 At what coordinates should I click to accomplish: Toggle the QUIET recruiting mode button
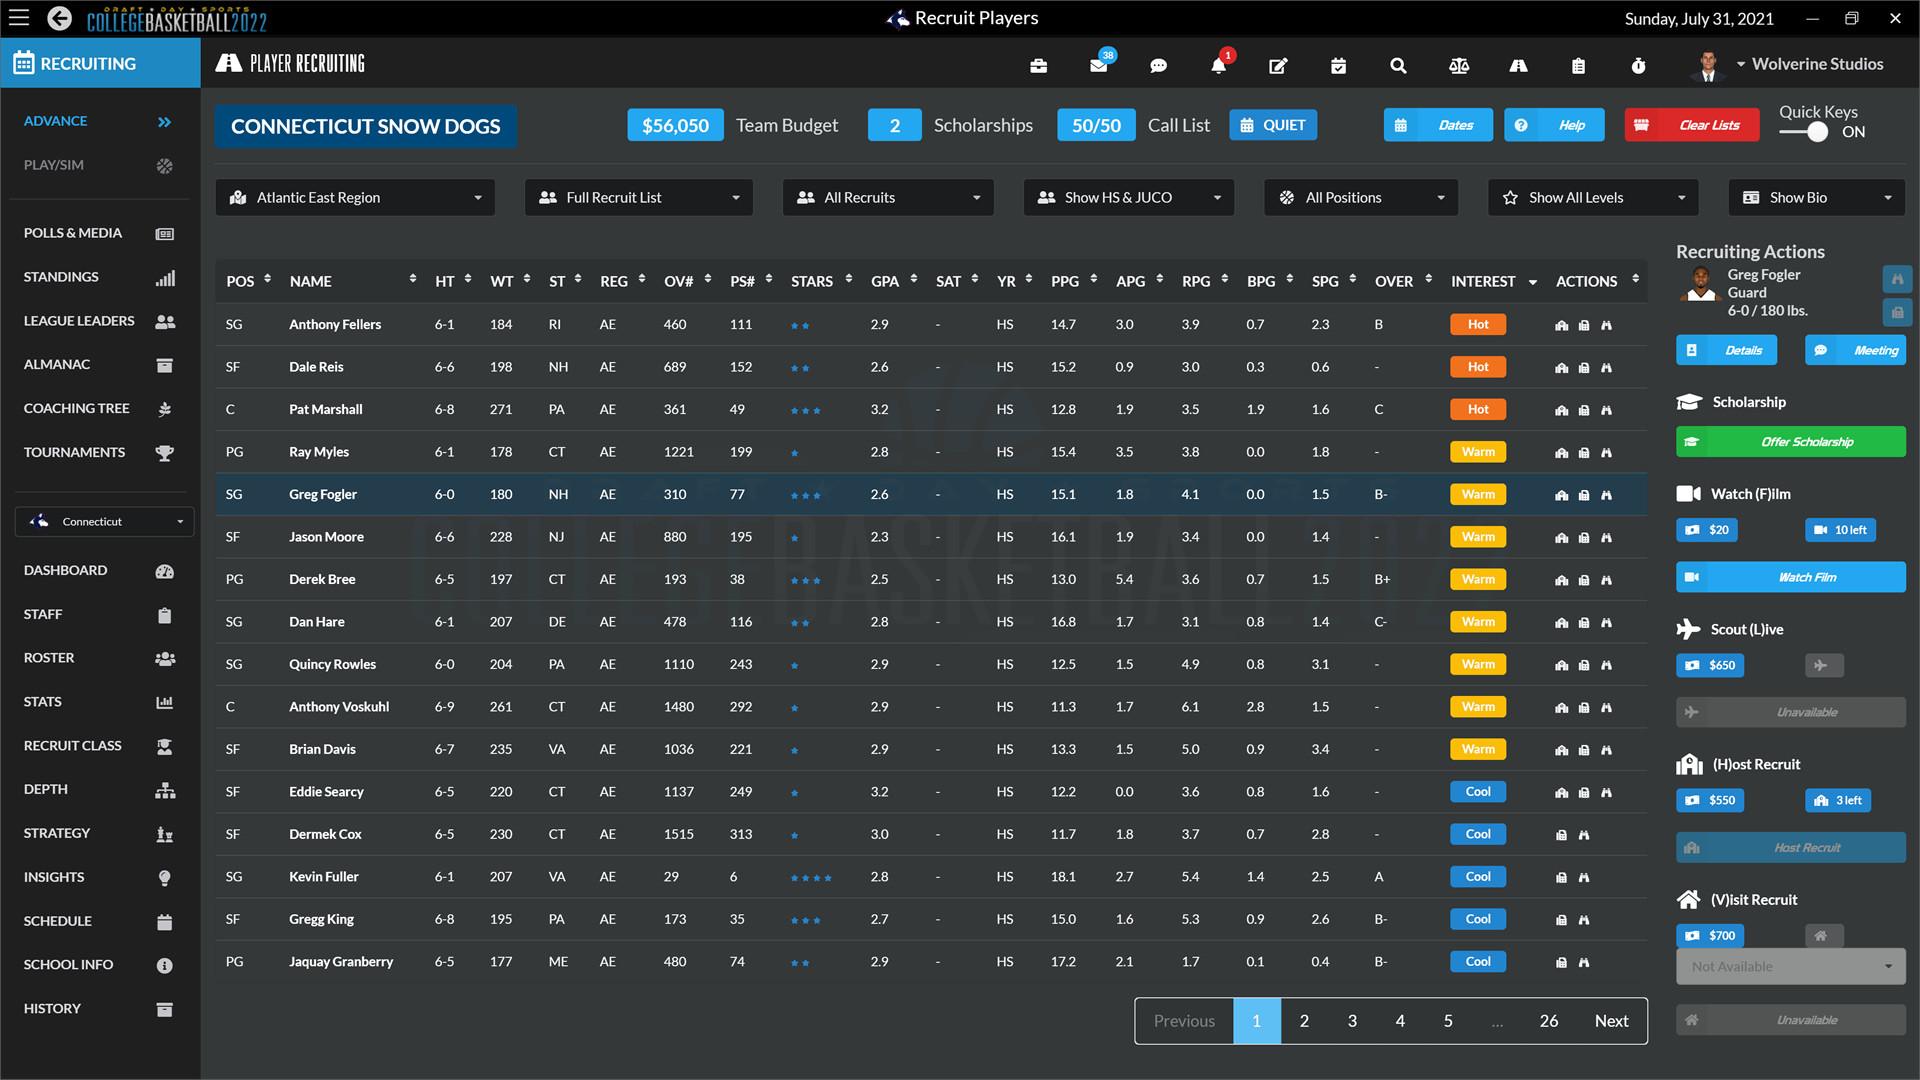[x=1274, y=124]
